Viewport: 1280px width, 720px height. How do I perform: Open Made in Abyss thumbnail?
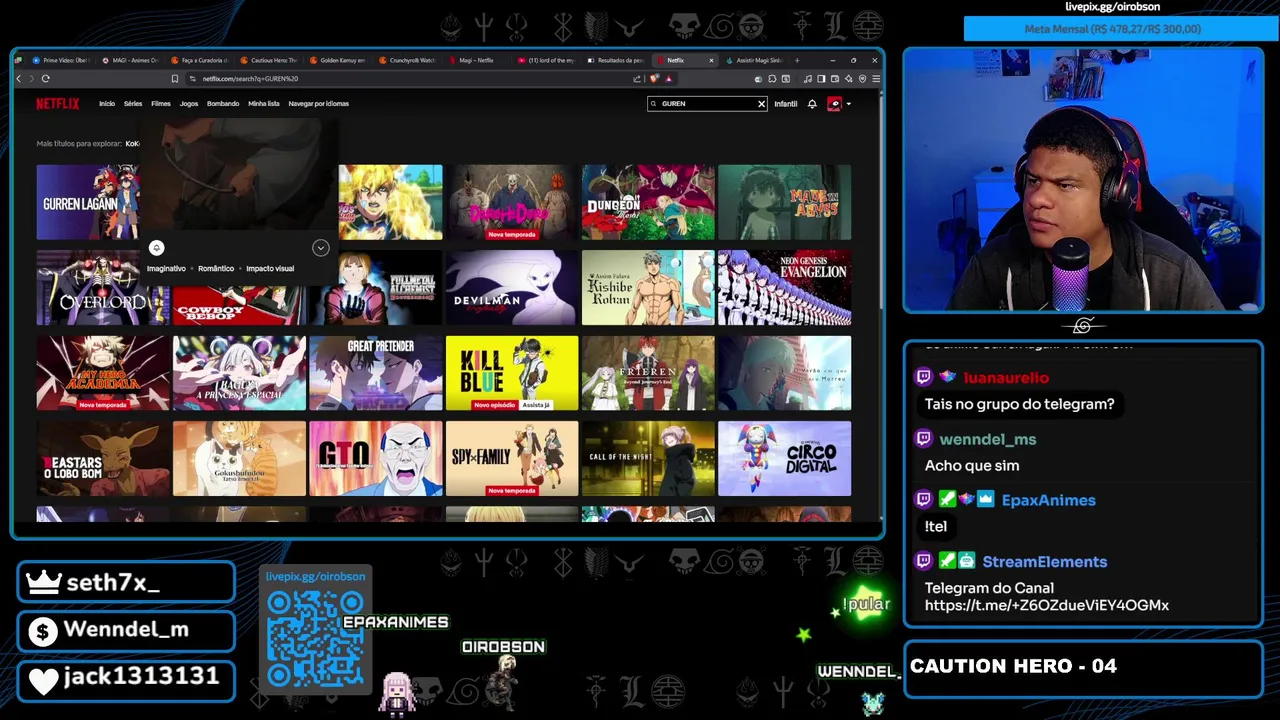pos(784,203)
